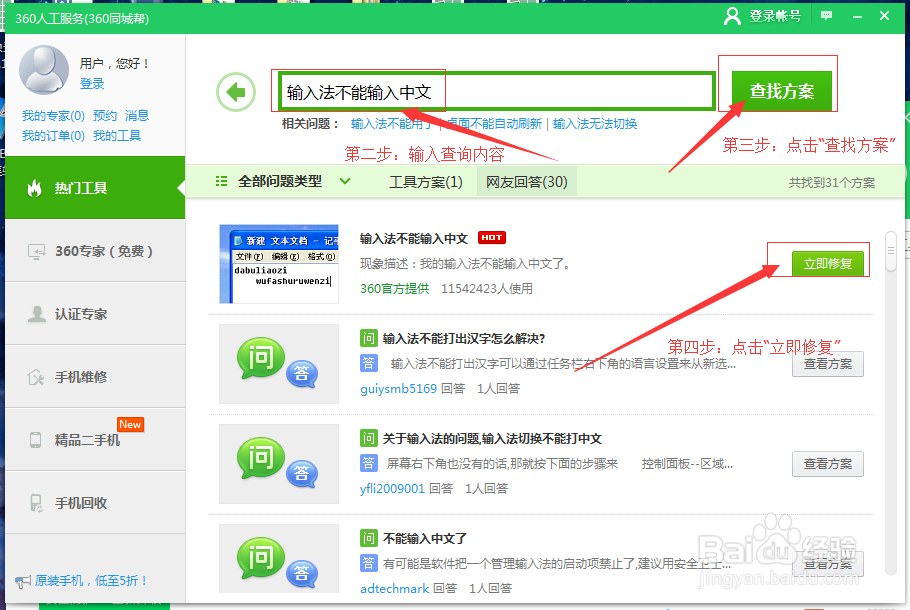Open 360专家（免费）in sidebar
The image size is (910, 610).
[95, 251]
